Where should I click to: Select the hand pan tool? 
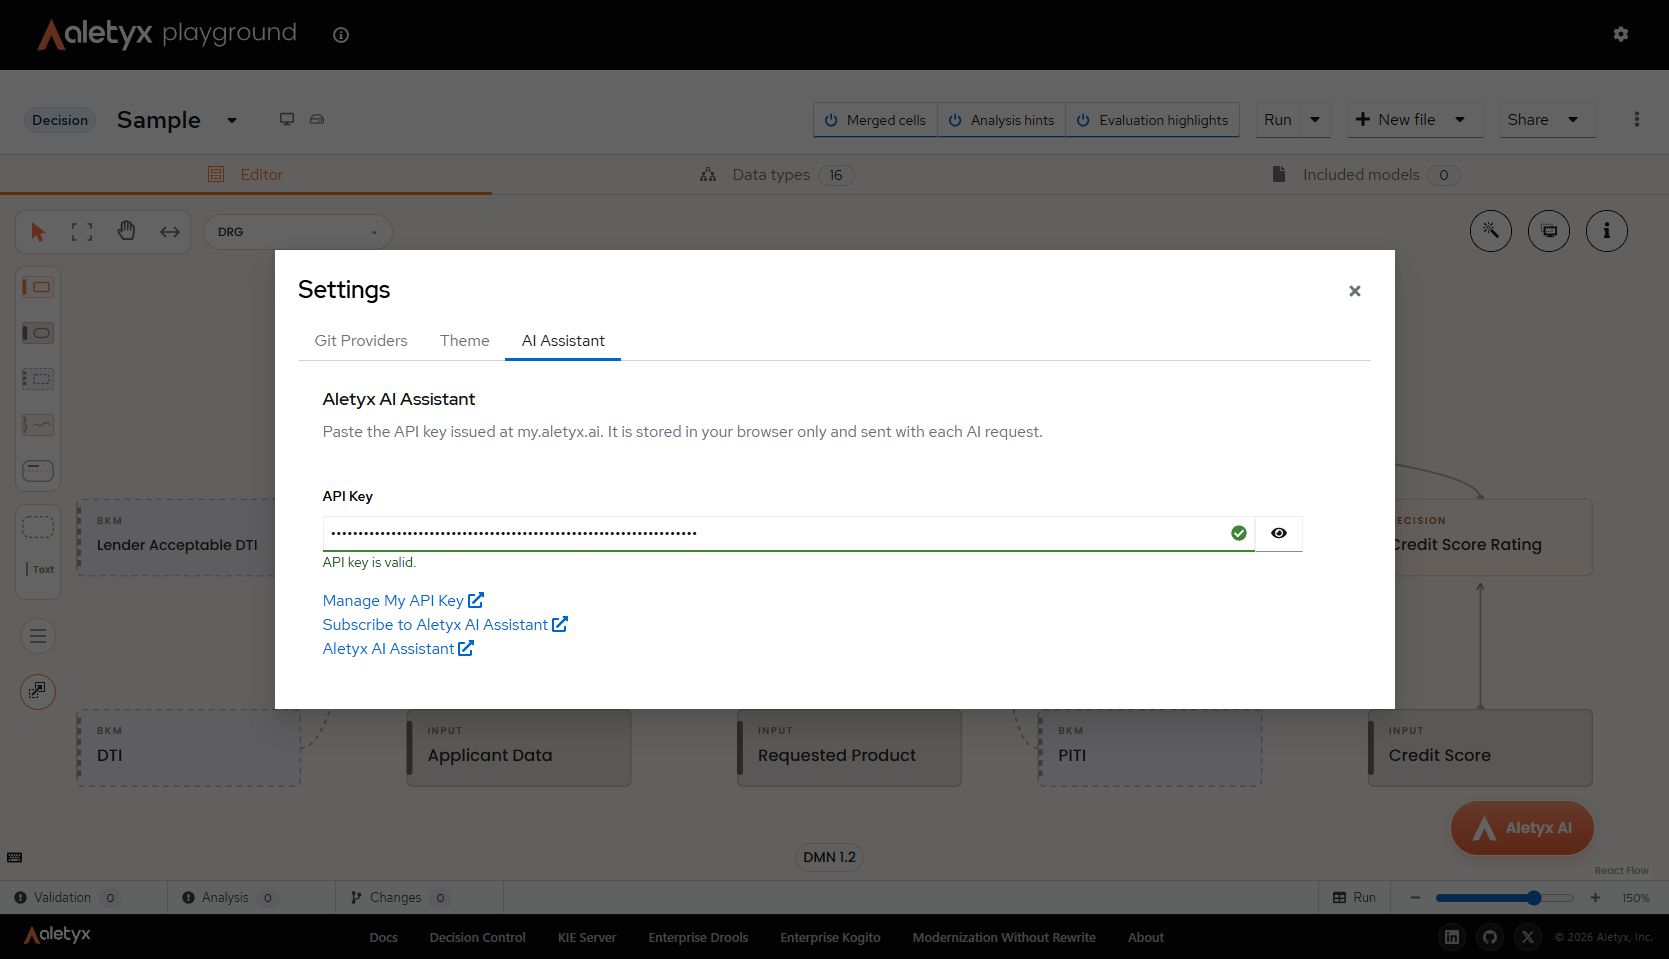click(126, 232)
